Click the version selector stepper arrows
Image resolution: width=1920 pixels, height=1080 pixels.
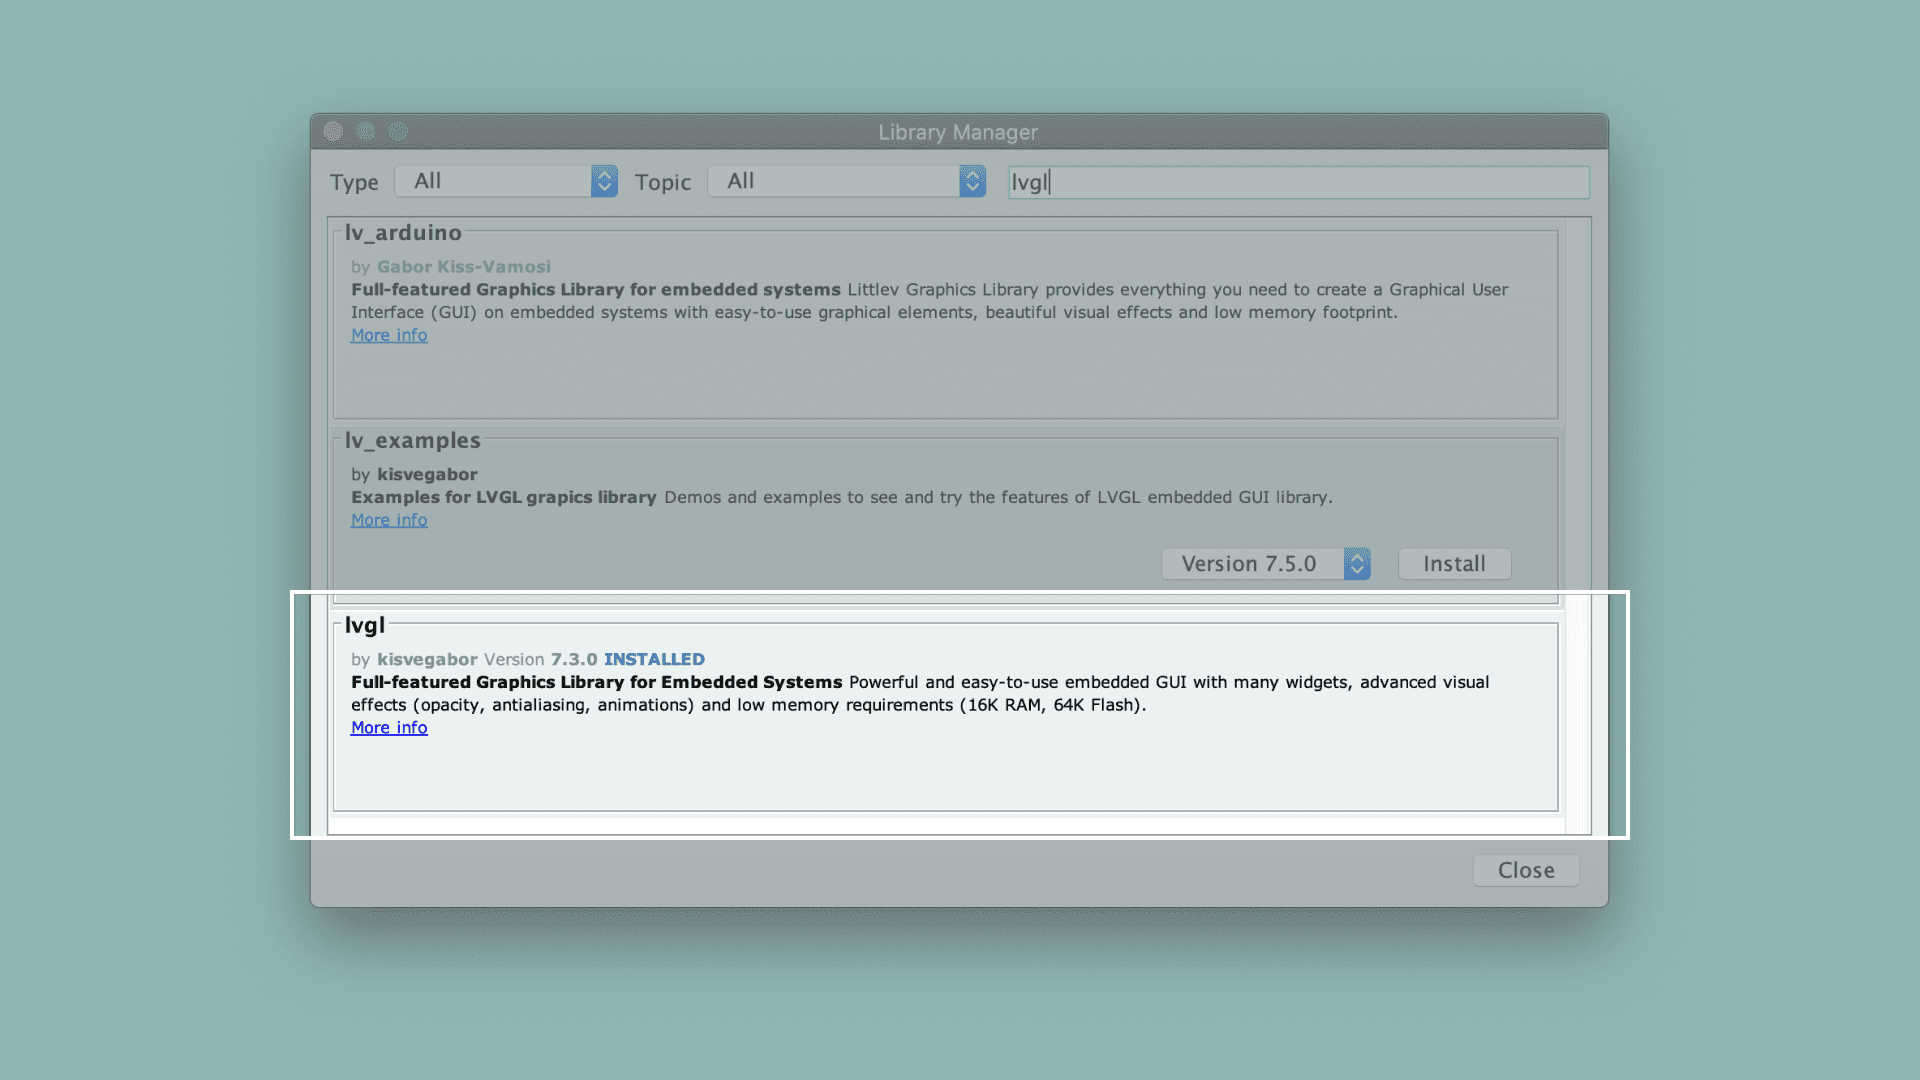(x=1357, y=564)
